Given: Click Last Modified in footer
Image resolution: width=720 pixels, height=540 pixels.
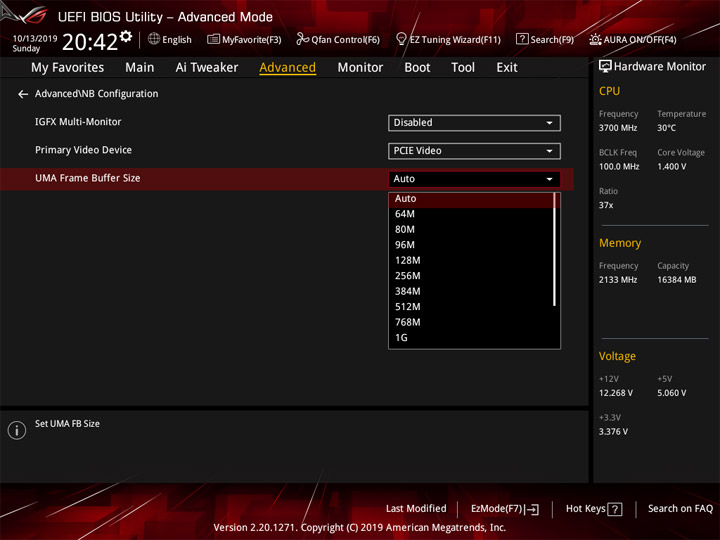Looking at the screenshot, I should tap(416, 509).
